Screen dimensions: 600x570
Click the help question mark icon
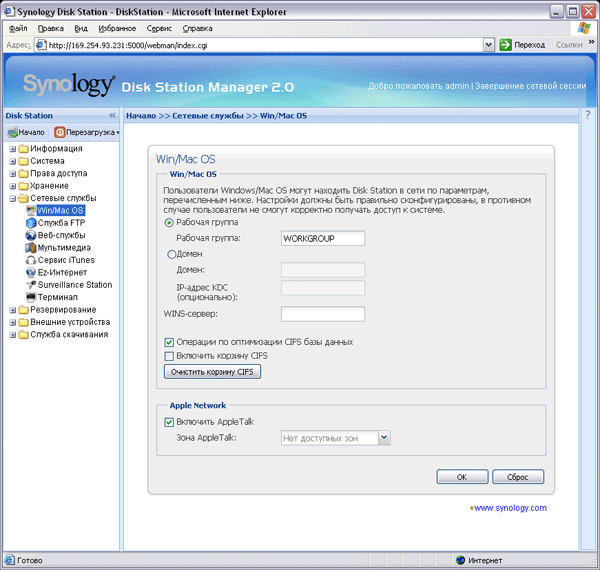588,115
